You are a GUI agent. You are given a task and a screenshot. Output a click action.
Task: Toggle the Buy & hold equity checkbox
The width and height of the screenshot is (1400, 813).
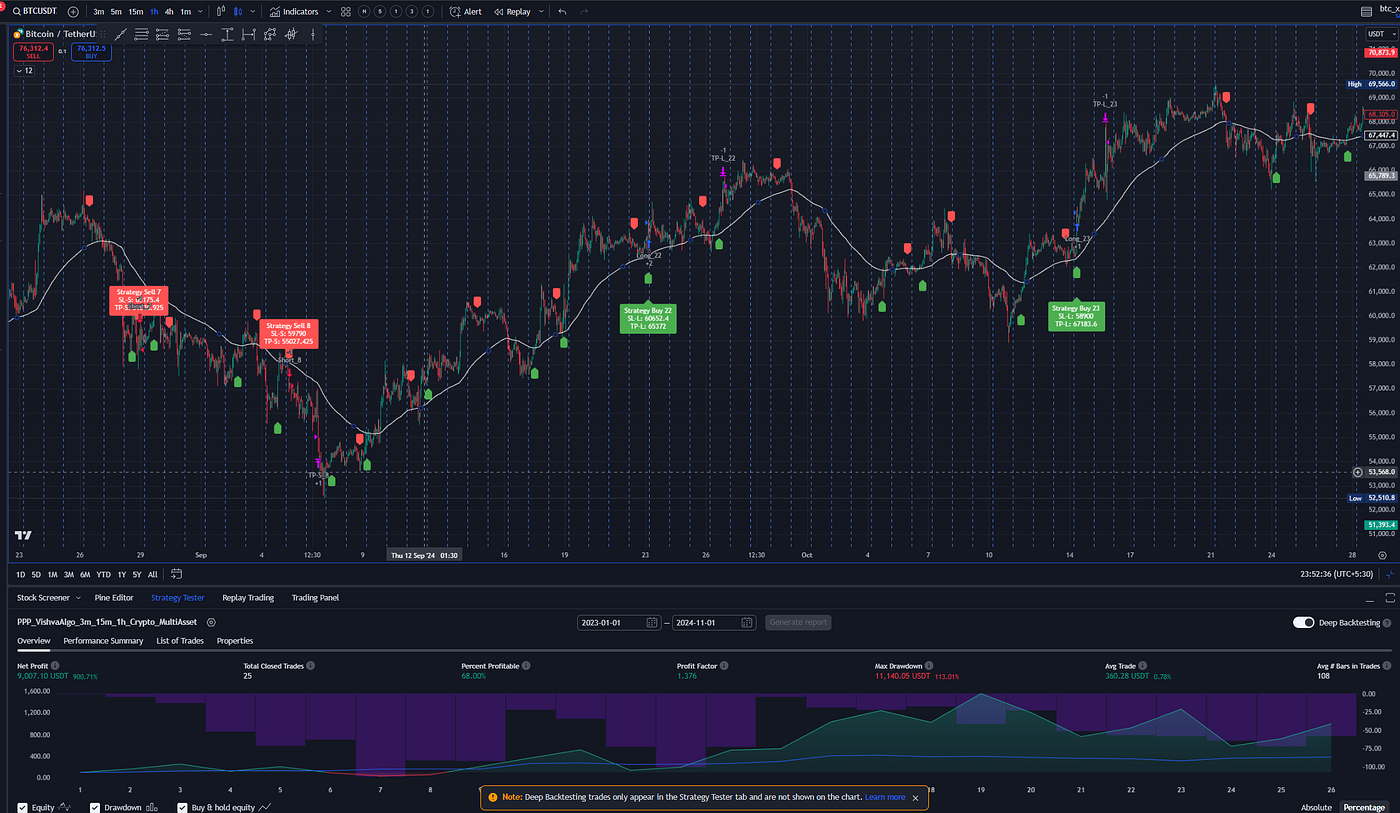pyautogui.click(x=183, y=807)
